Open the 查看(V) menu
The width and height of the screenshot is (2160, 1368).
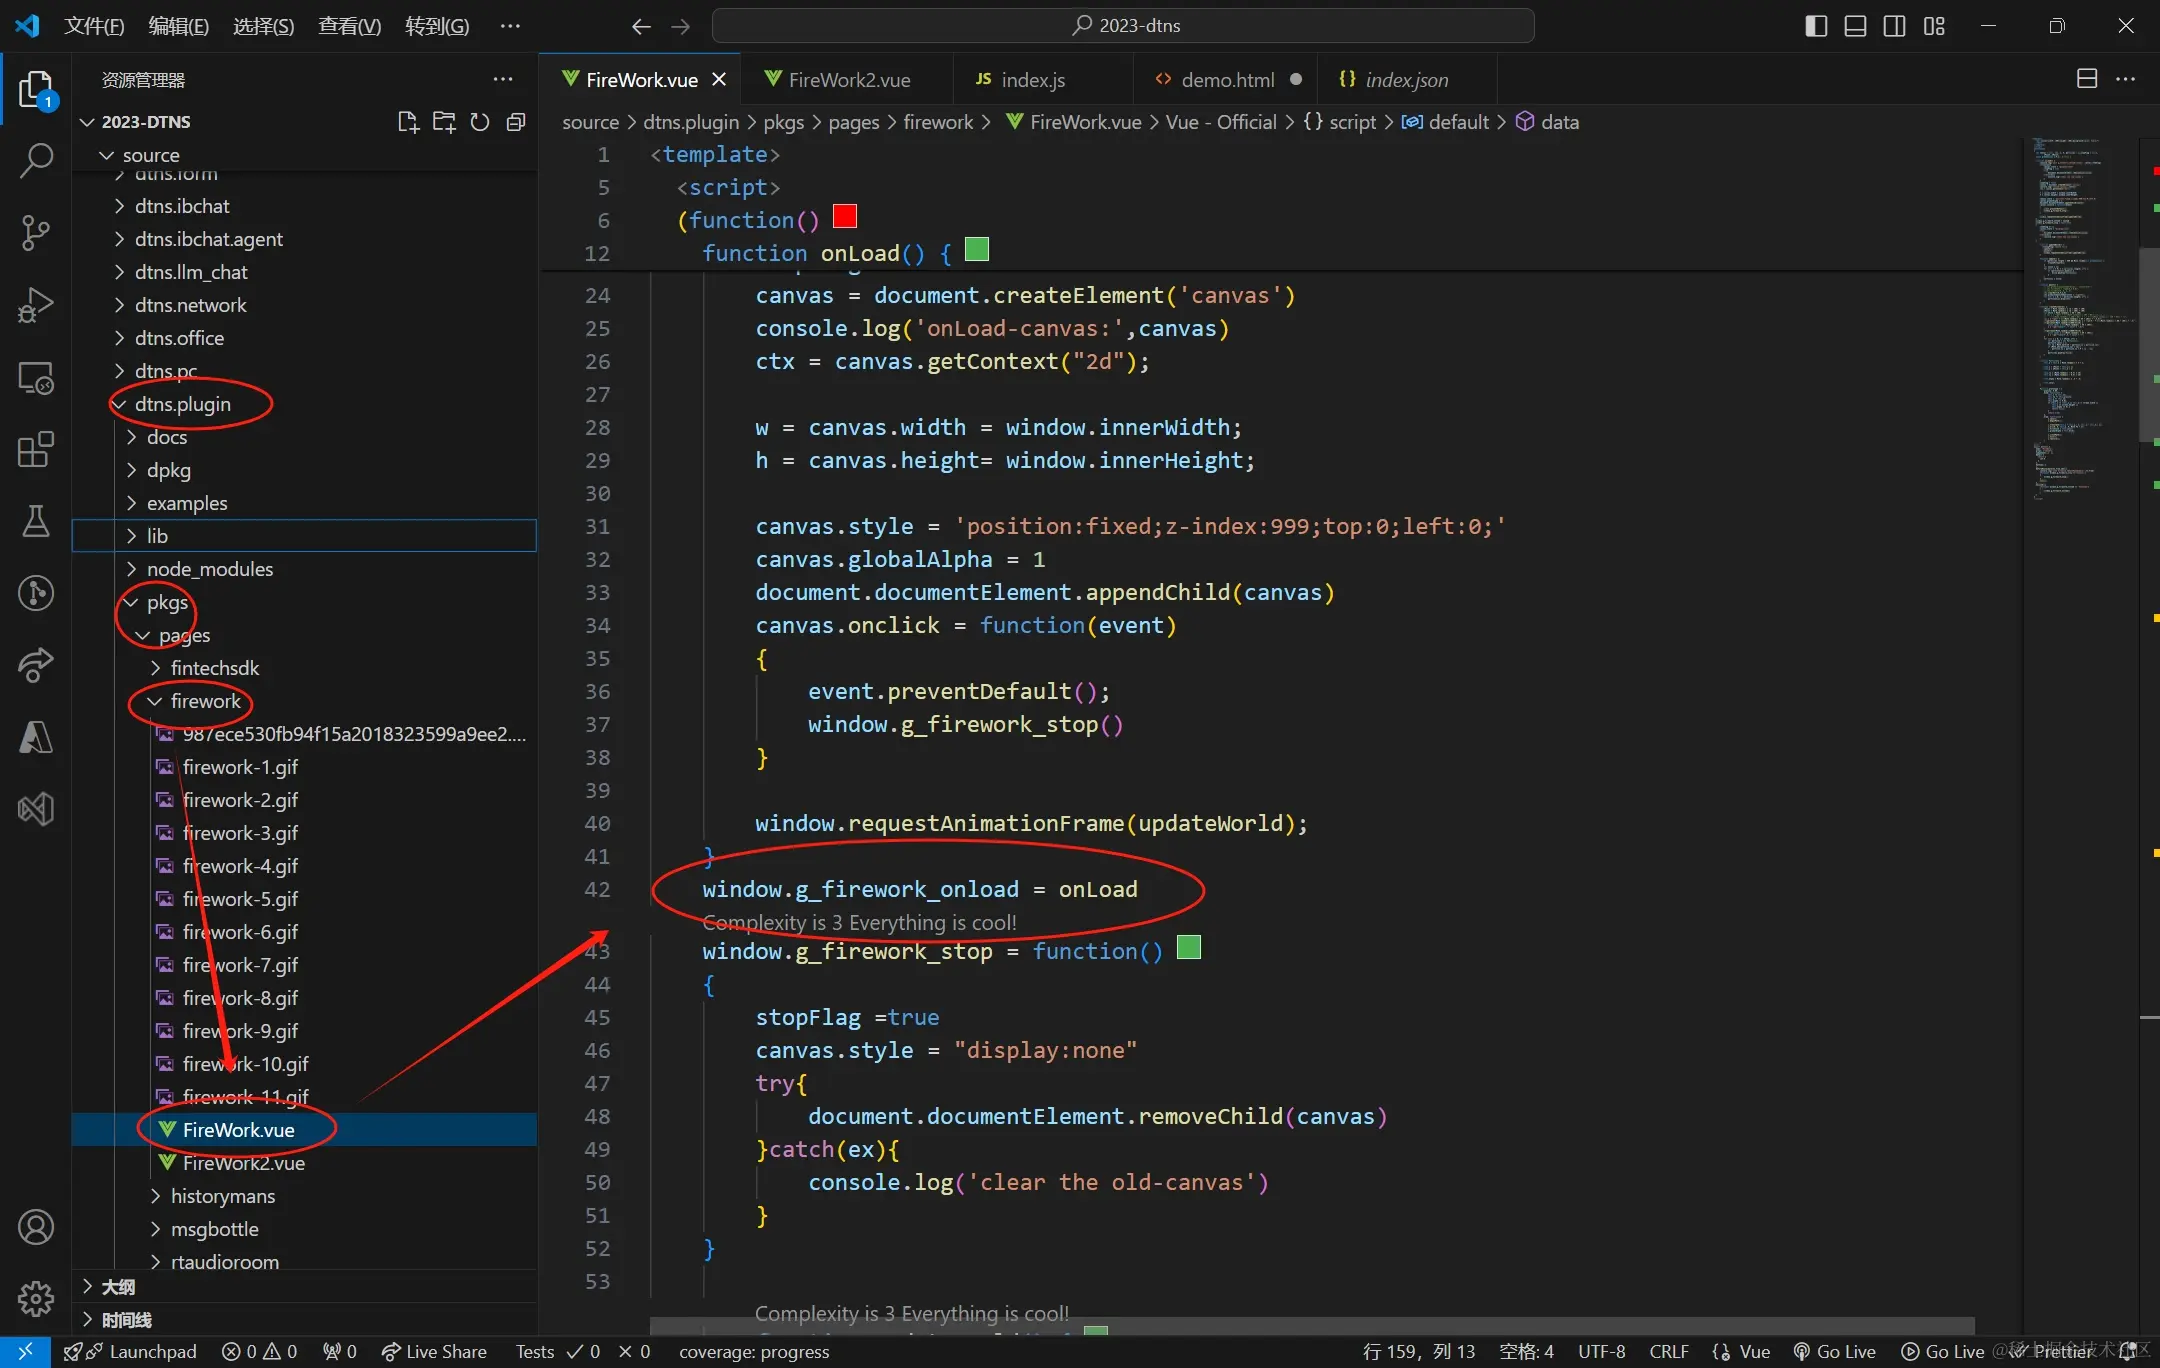click(349, 26)
